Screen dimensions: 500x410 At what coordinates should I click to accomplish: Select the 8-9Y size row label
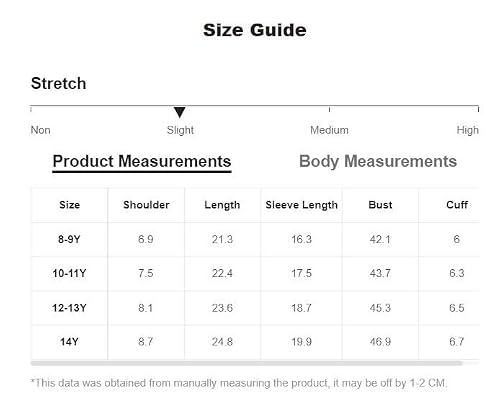coord(69,239)
